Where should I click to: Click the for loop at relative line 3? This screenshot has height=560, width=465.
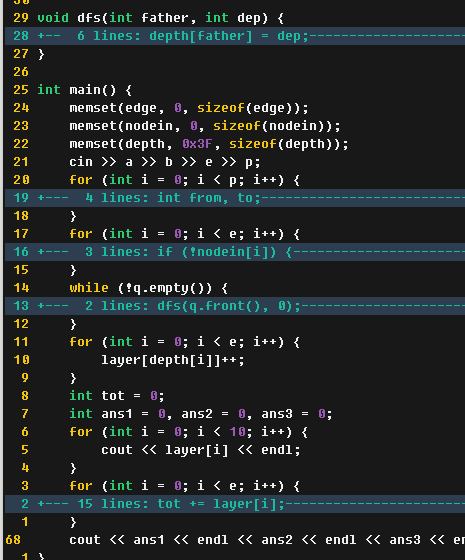[x=185, y=486]
